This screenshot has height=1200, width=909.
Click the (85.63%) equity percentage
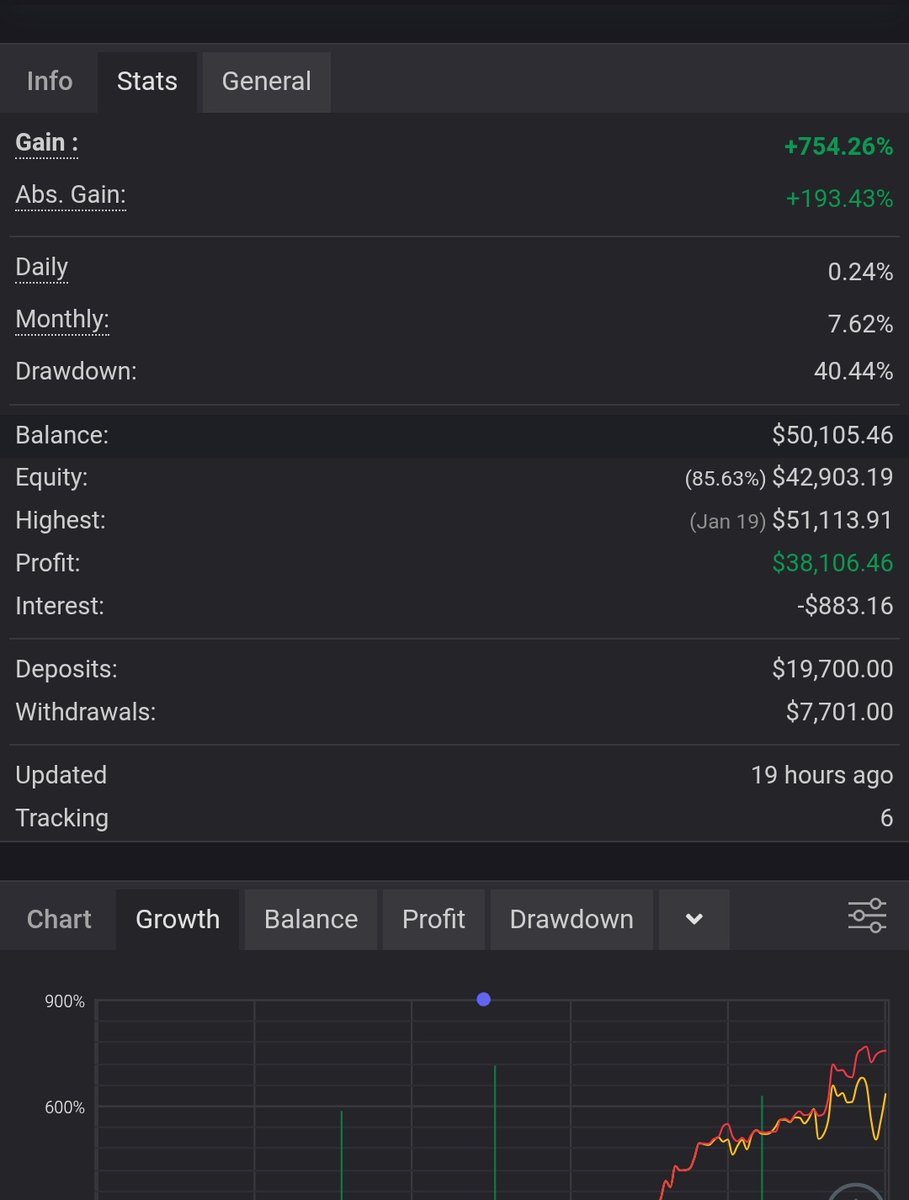725,479
